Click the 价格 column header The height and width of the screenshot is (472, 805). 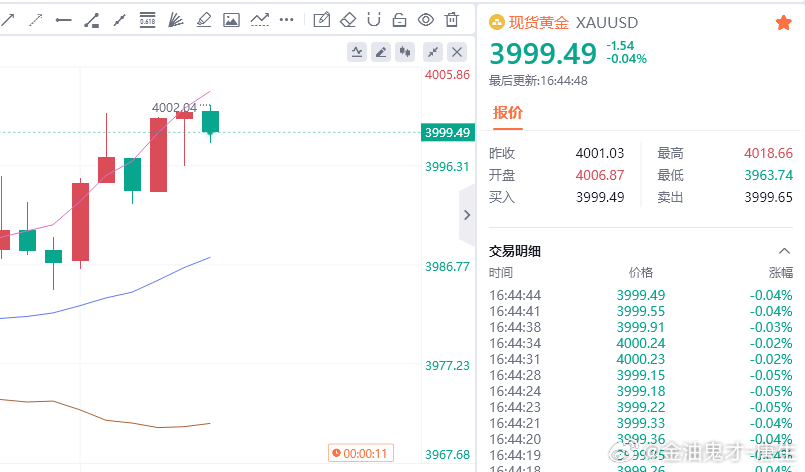tap(641, 273)
